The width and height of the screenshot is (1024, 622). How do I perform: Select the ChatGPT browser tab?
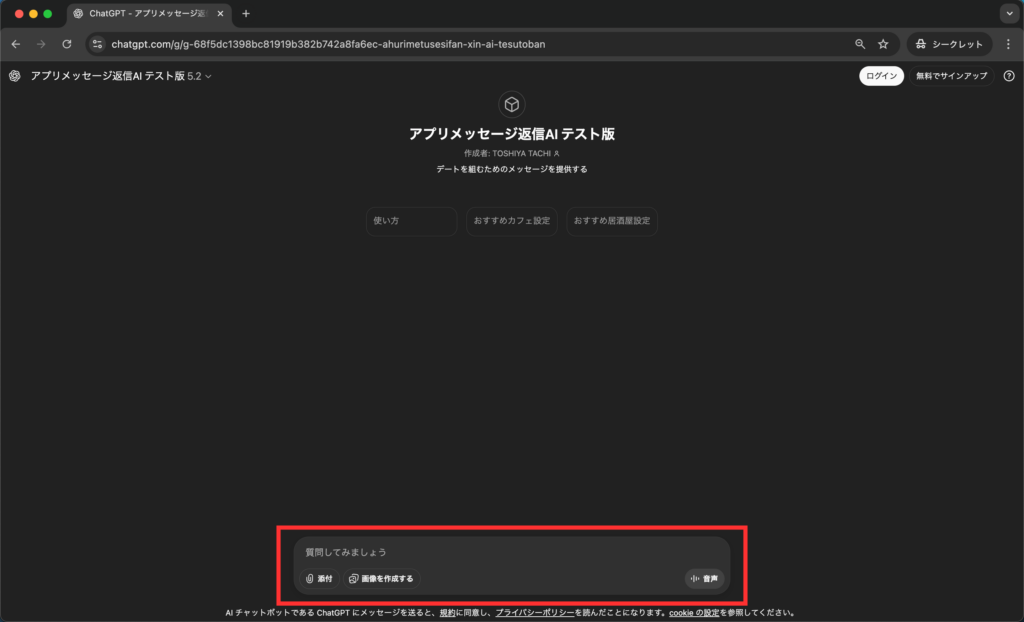(148, 14)
